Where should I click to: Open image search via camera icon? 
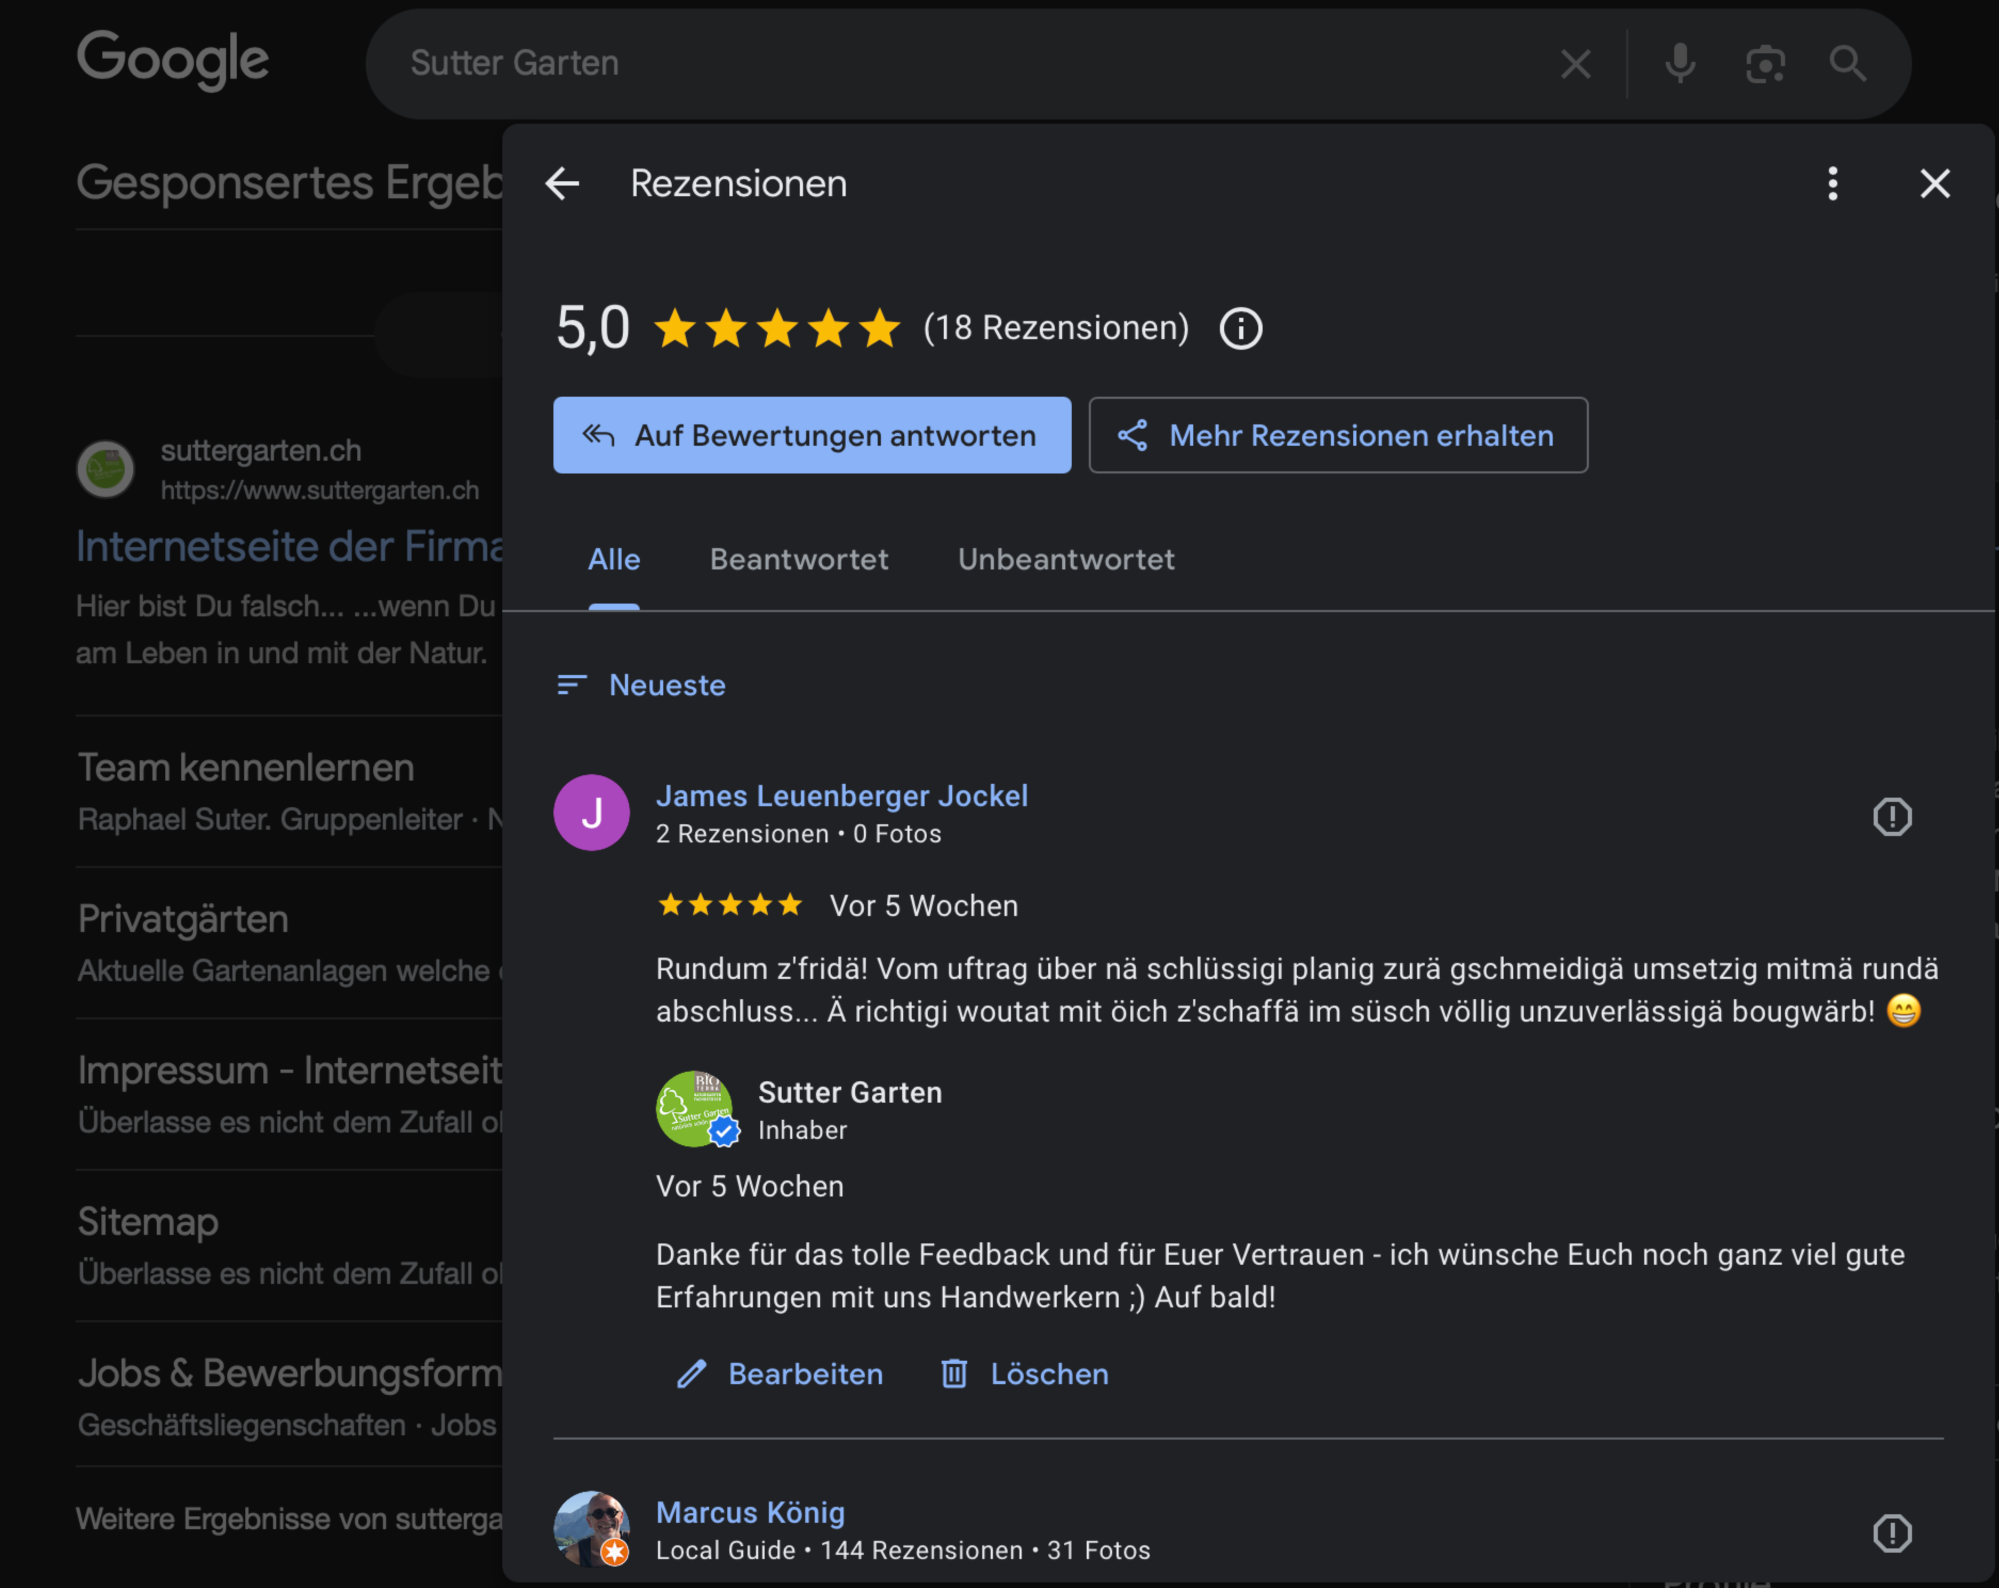[1765, 65]
